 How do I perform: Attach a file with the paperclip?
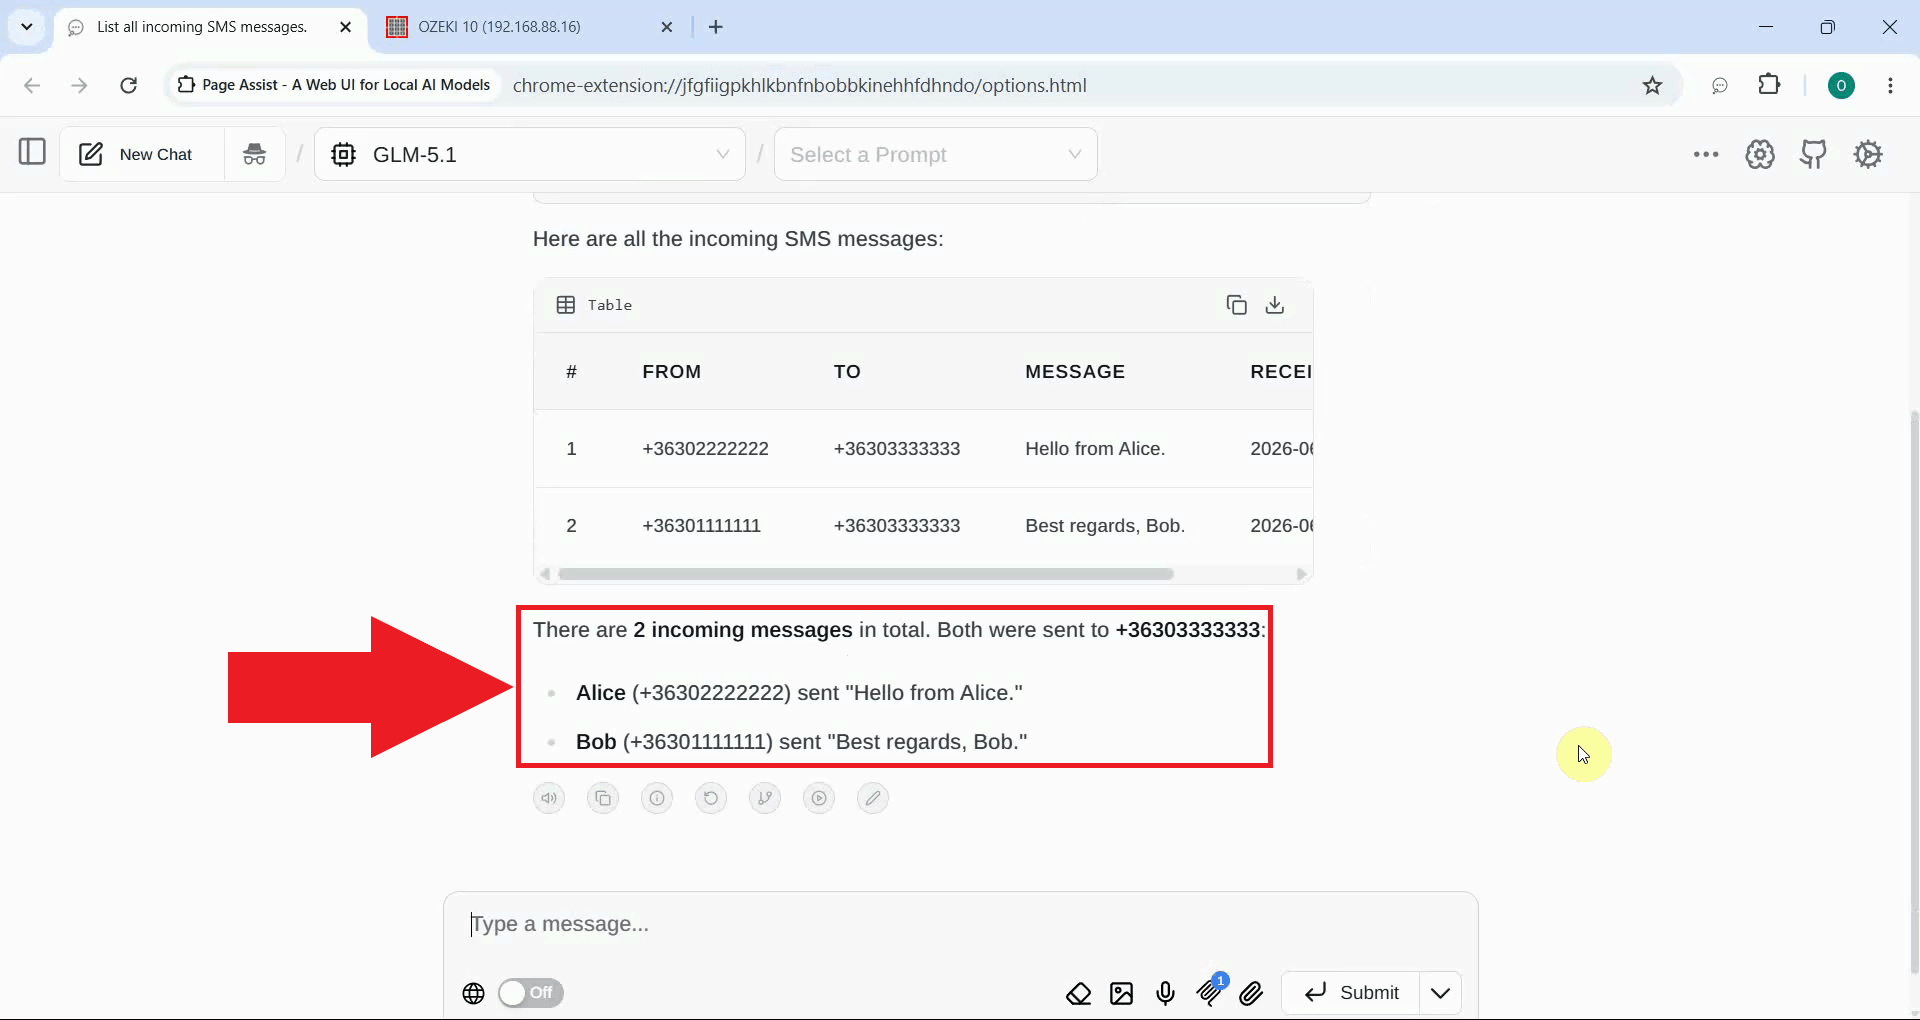pyautogui.click(x=1251, y=993)
